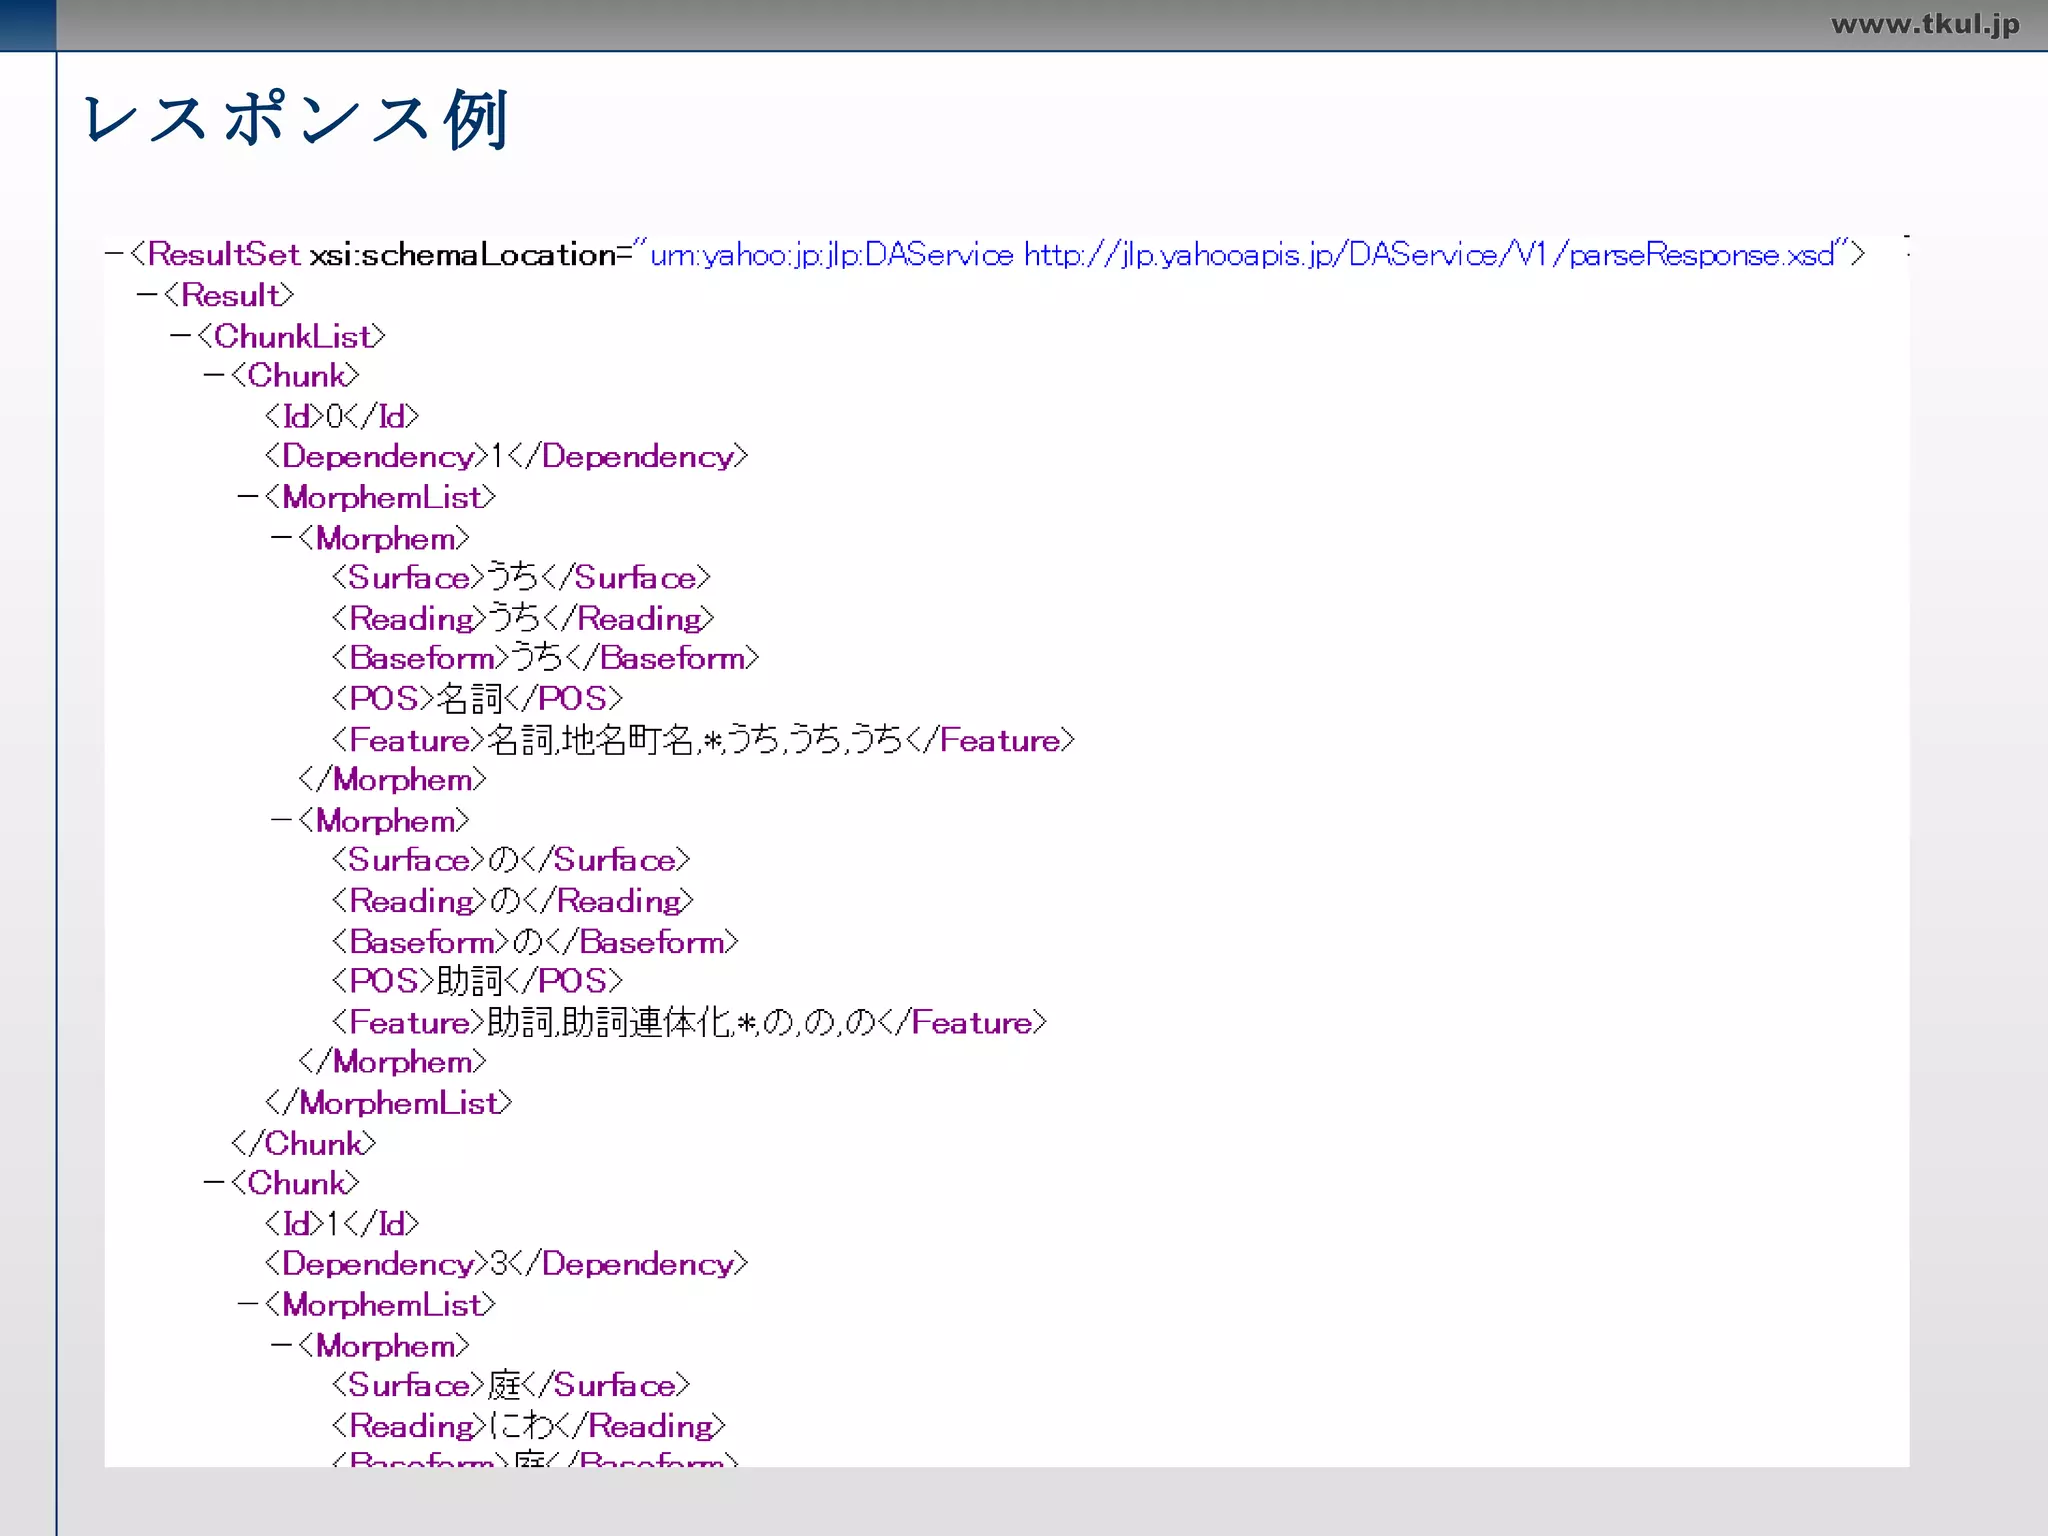The width and height of the screenshot is (2048, 1536).
Task: Click the slide title レスポンス例
Action: (297, 119)
